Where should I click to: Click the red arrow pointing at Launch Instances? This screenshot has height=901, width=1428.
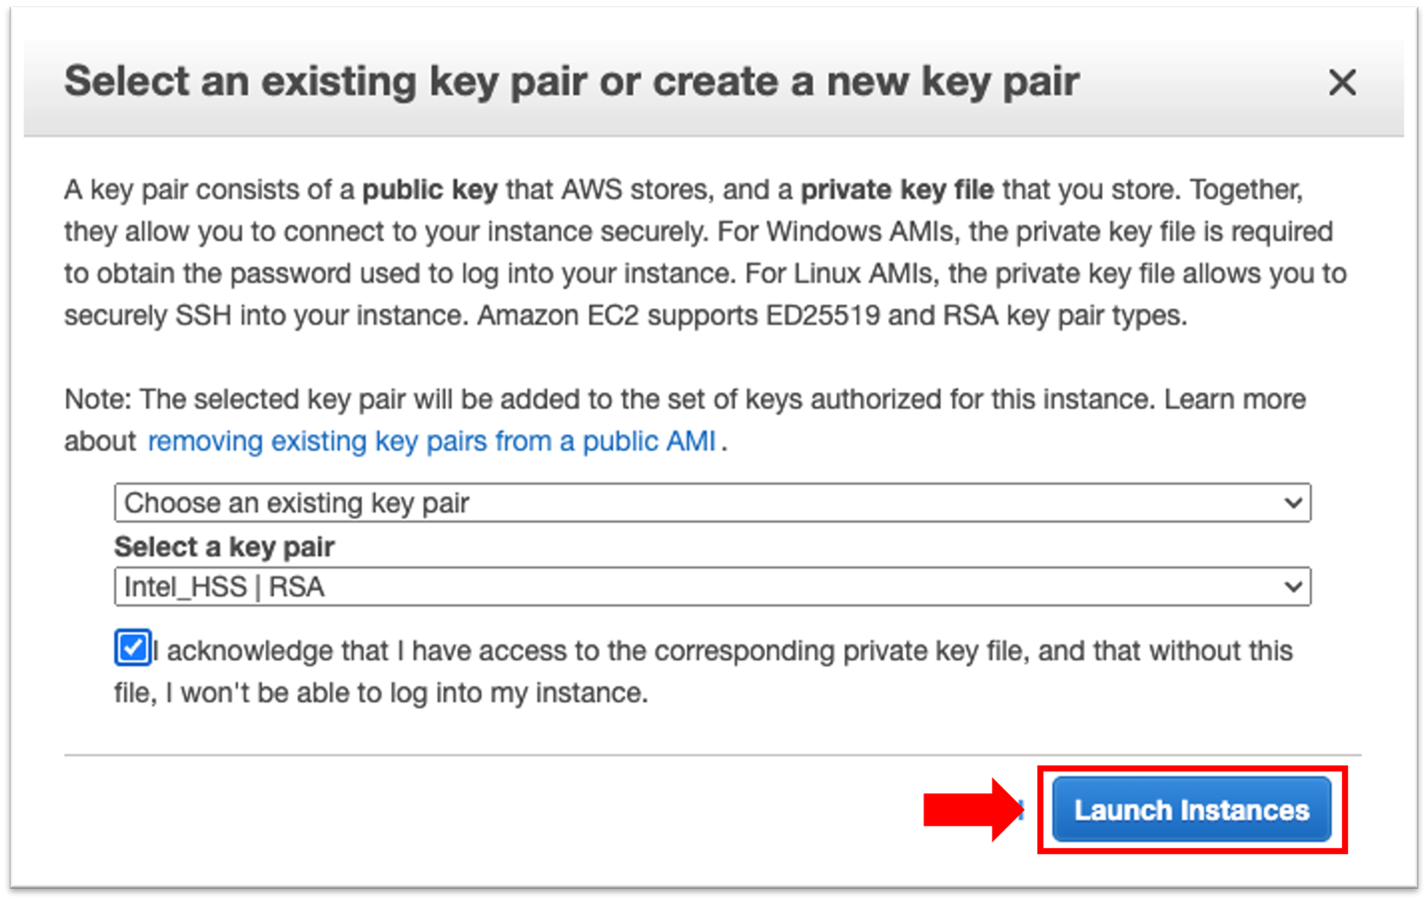[970, 809]
